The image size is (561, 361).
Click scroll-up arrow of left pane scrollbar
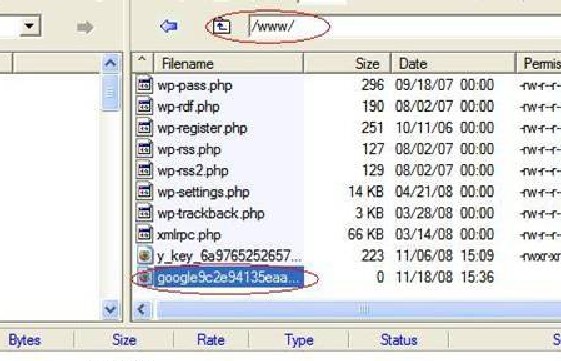(x=110, y=63)
